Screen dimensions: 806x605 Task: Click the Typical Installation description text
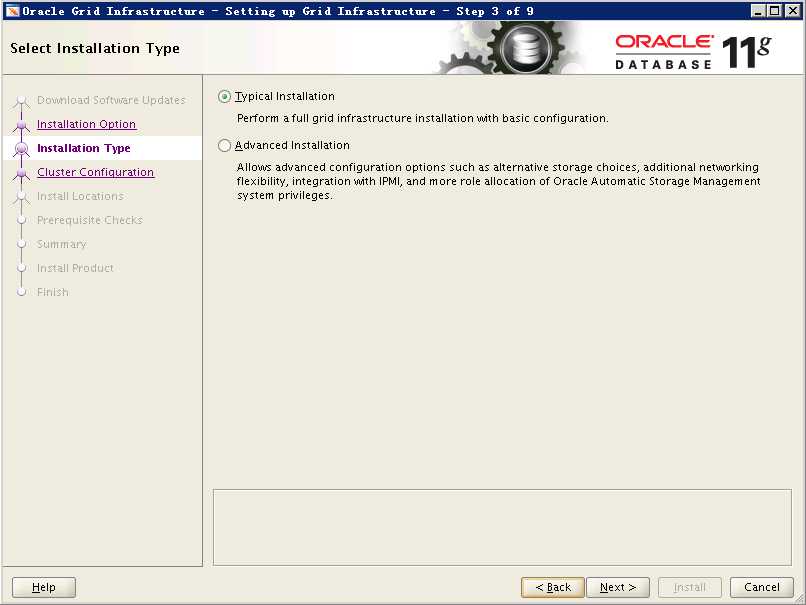tap(423, 118)
